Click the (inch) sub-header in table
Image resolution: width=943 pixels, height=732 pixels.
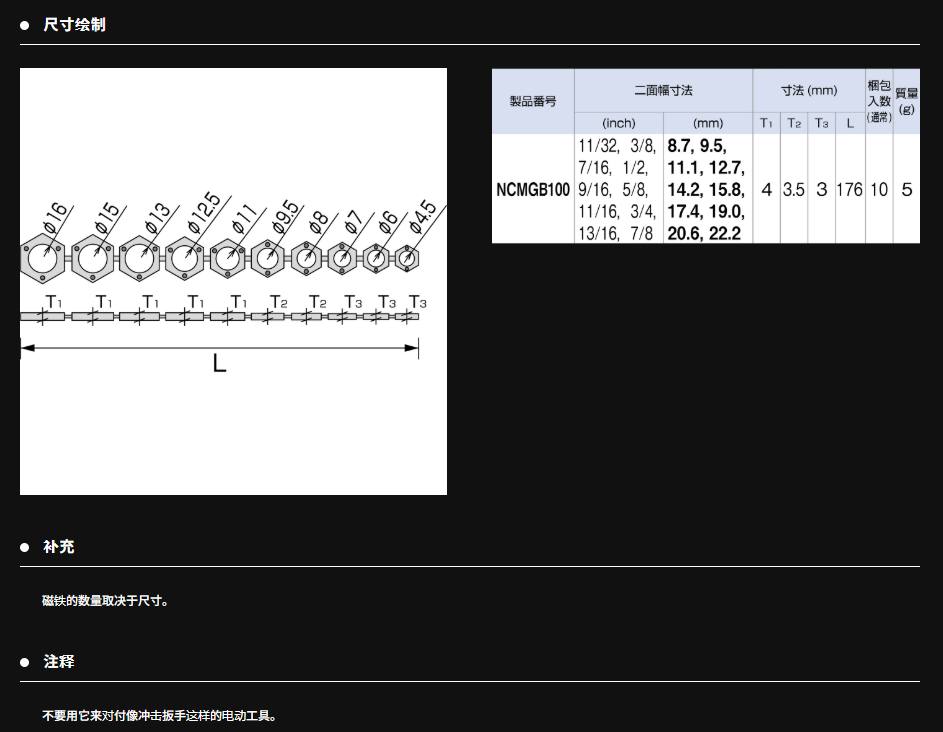point(618,123)
